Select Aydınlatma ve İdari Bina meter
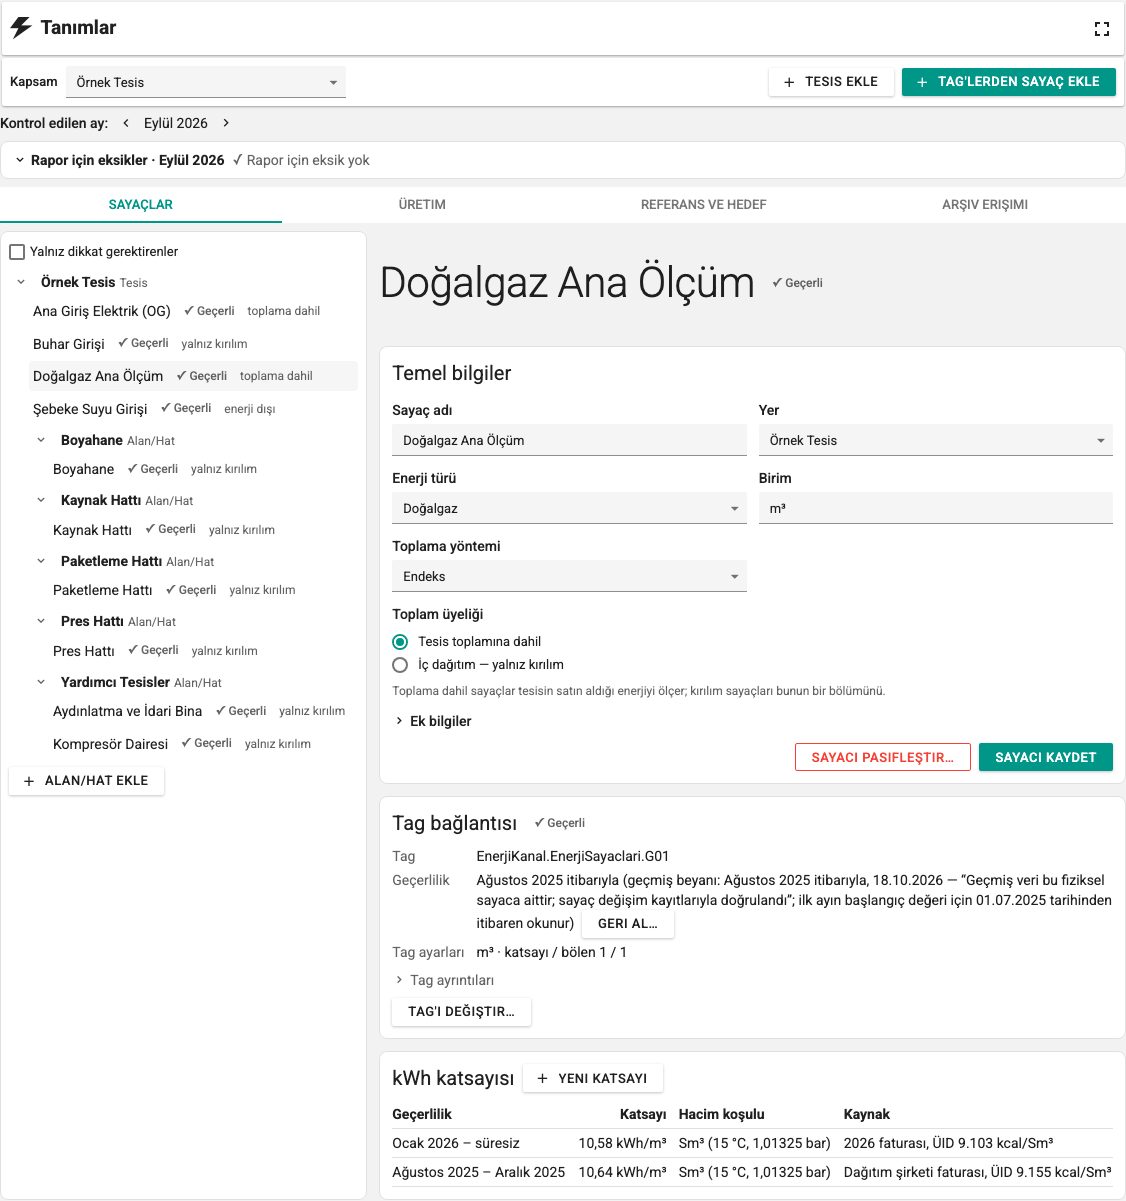 203,711
